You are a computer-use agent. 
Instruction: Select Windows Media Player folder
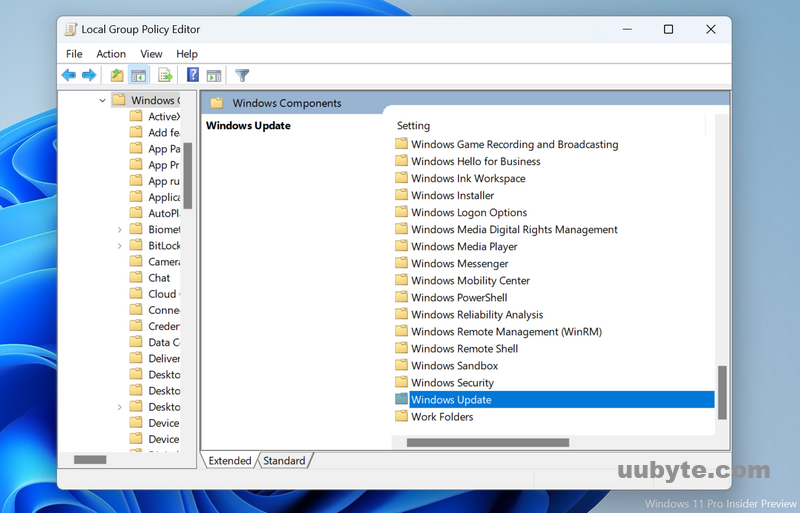pos(464,247)
